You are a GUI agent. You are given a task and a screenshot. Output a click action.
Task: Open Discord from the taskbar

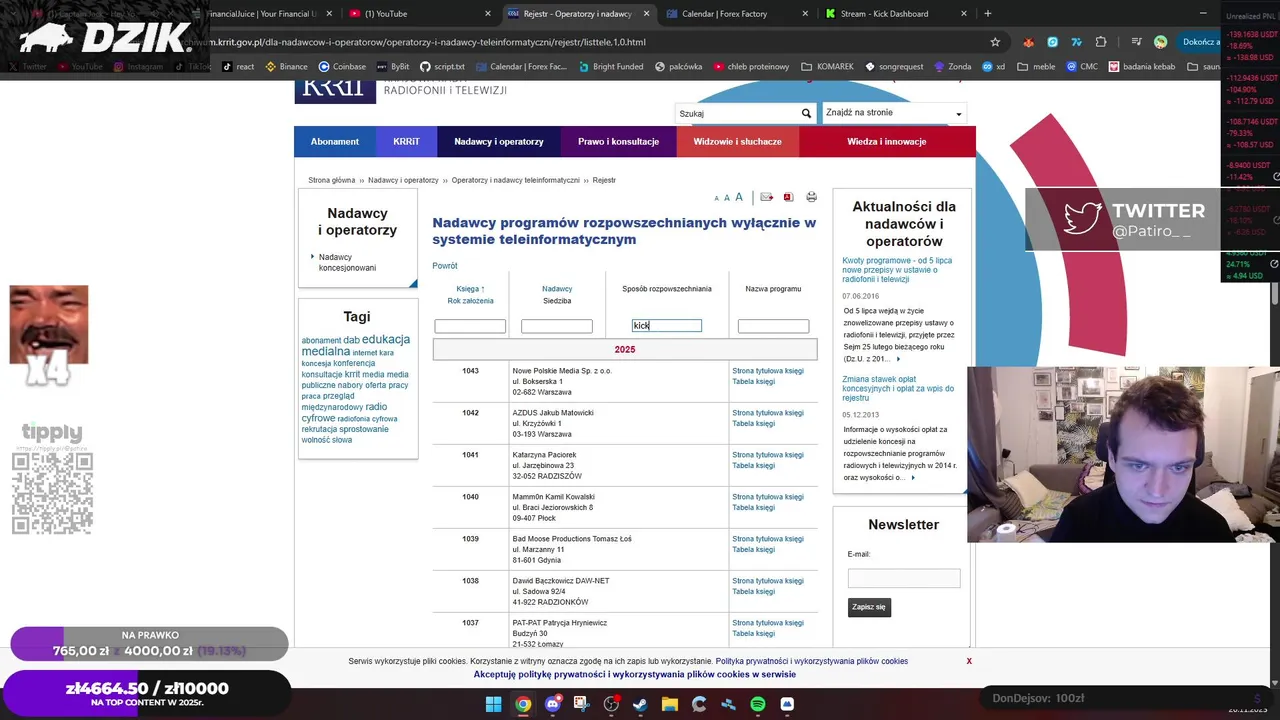(552, 704)
